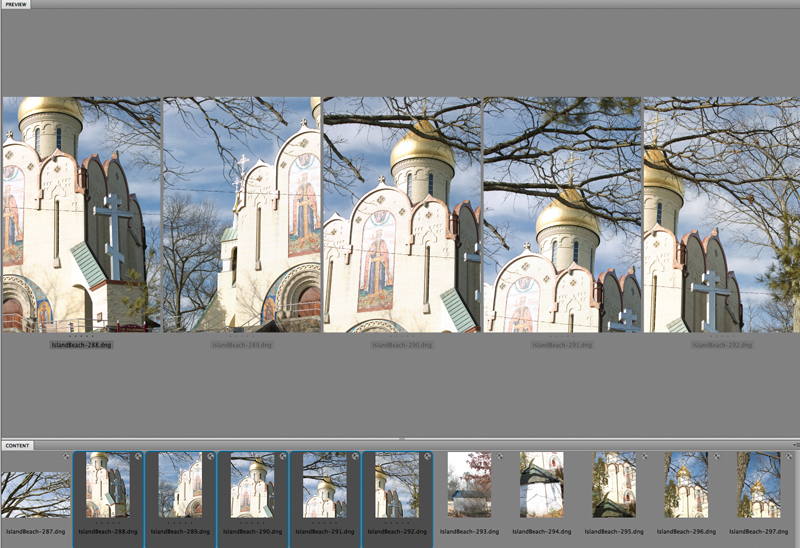Click the IslandBeach-288.dng filename under the preview

point(81,345)
